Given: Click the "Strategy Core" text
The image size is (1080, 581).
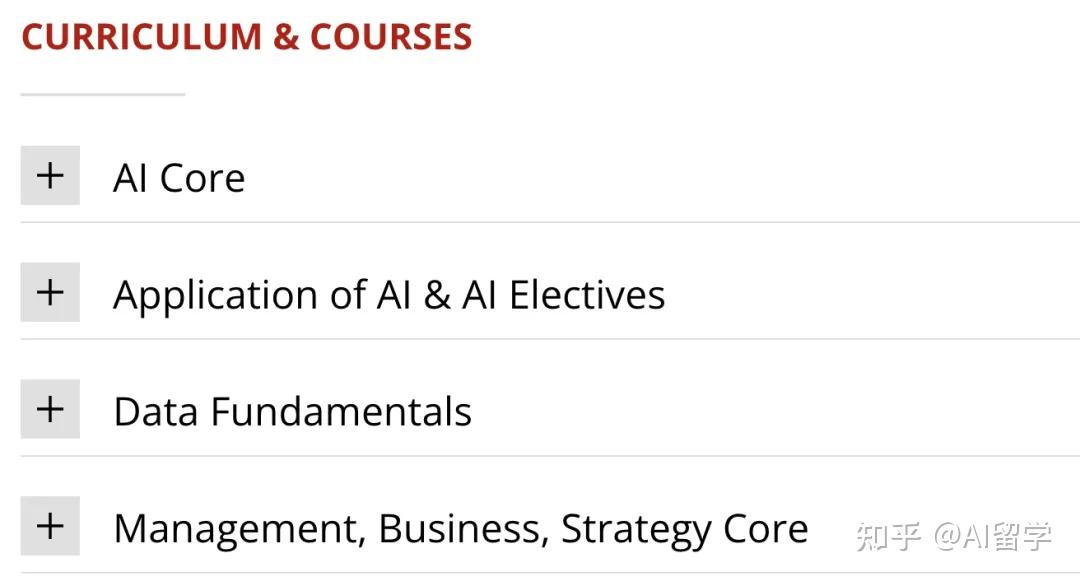Looking at the screenshot, I should click(684, 529).
